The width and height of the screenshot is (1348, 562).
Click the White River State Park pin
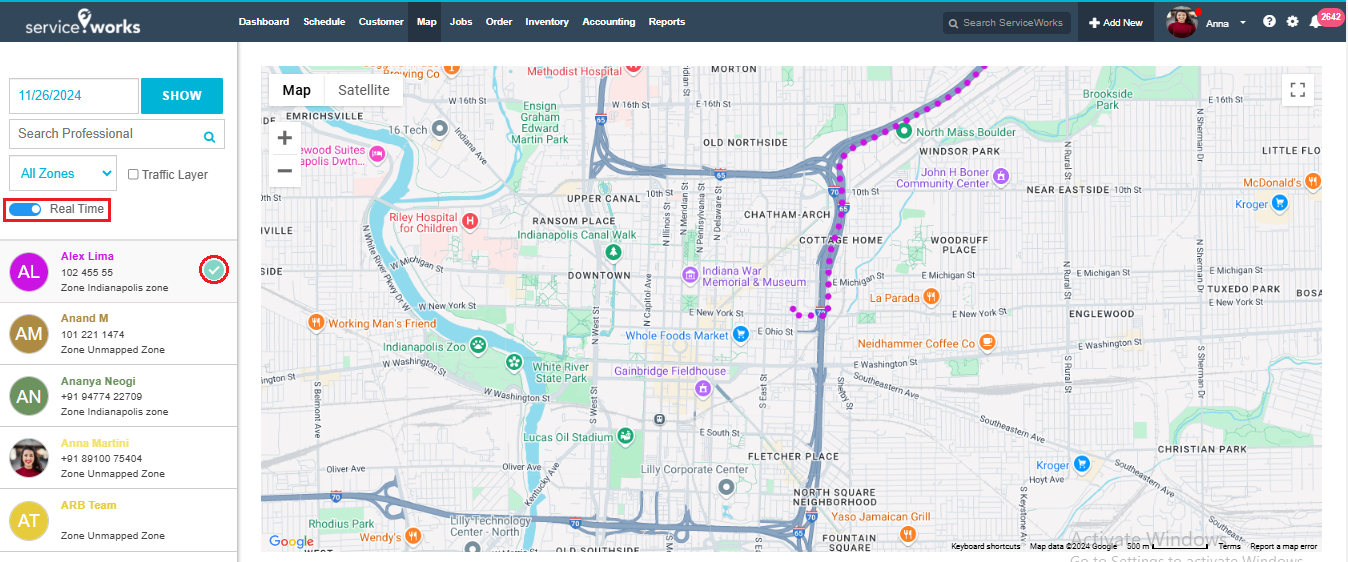coord(514,362)
